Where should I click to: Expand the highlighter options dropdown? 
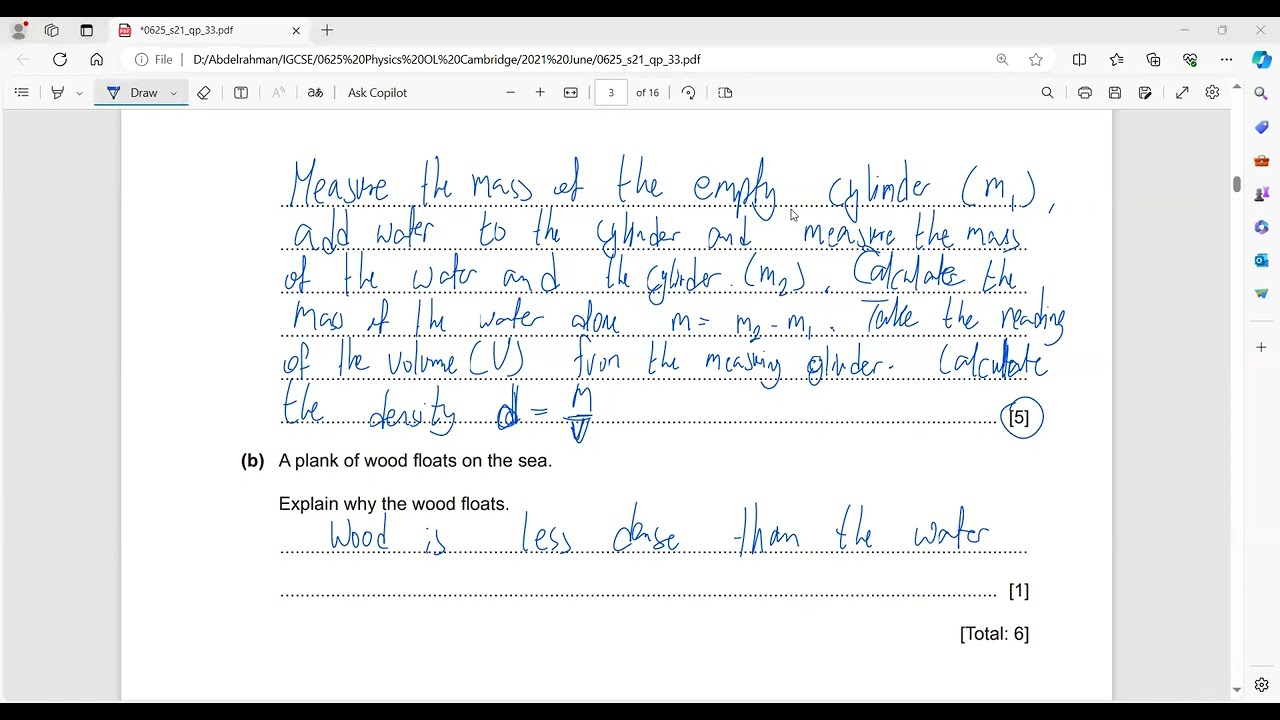[x=79, y=93]
